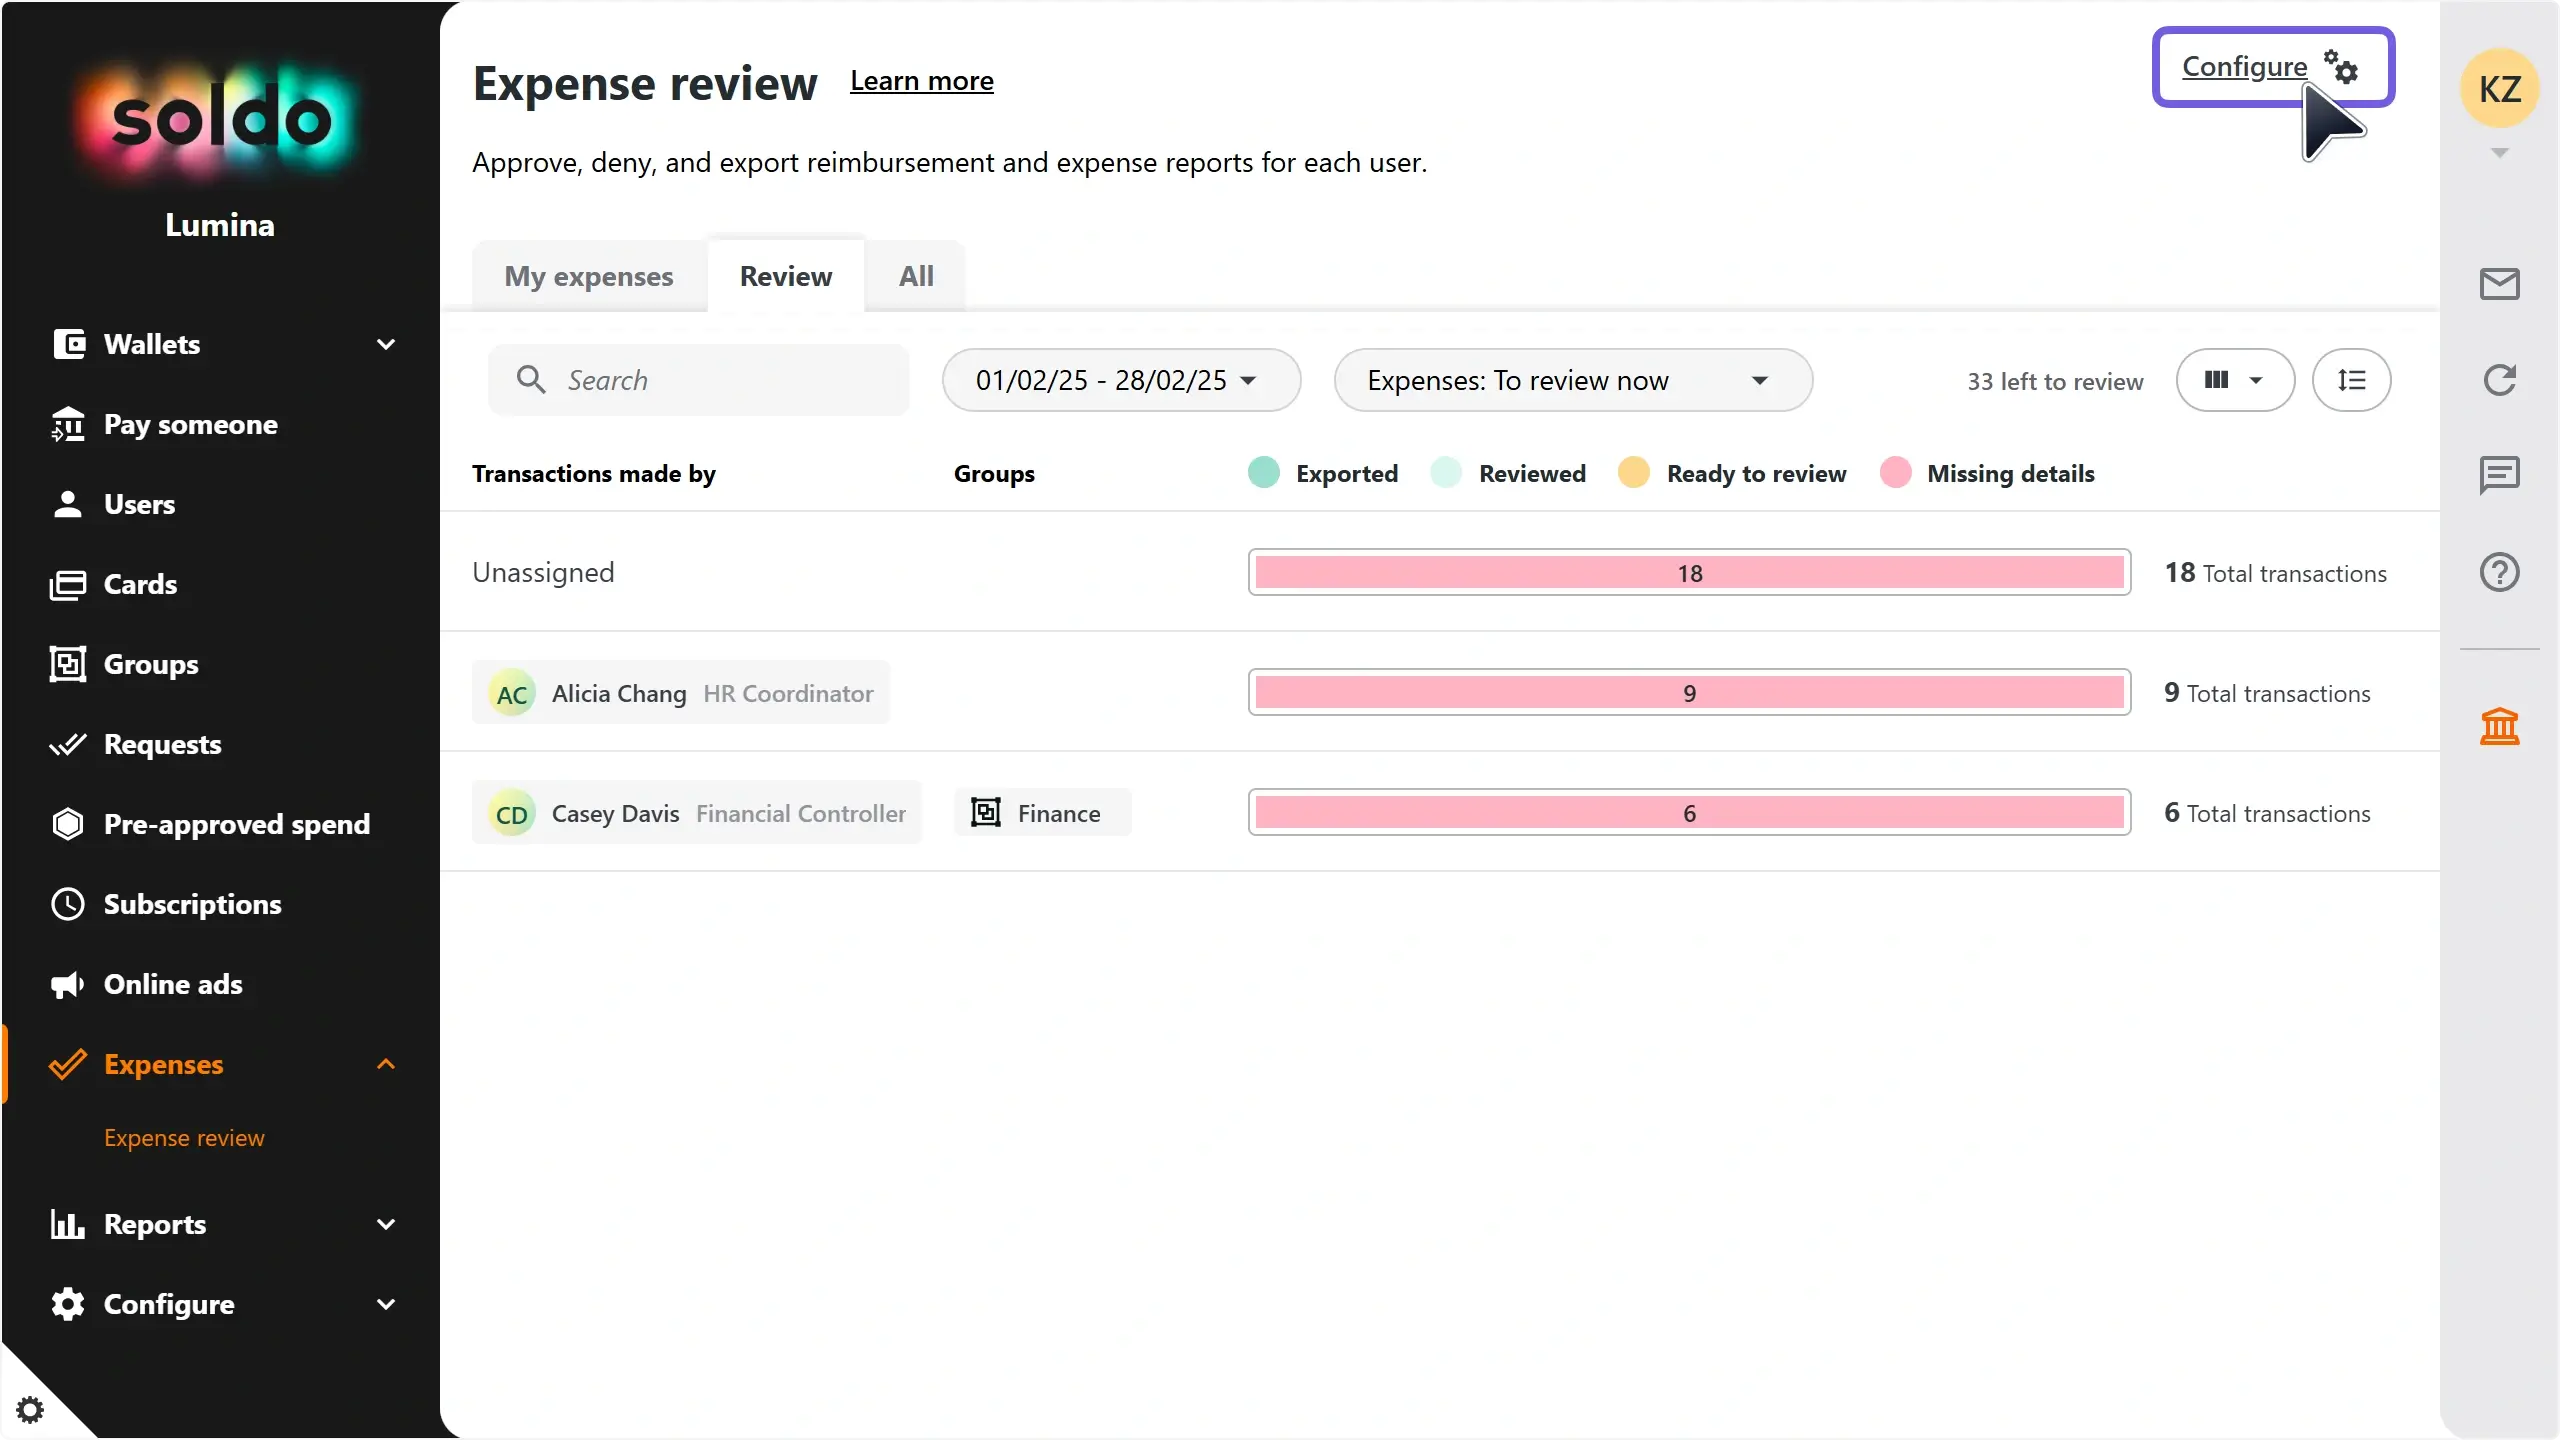The image size is (2560, 1440).
Task: Open the date range 01/02/25 - 28/02/25 dropdown
Action: (1121, 380)
